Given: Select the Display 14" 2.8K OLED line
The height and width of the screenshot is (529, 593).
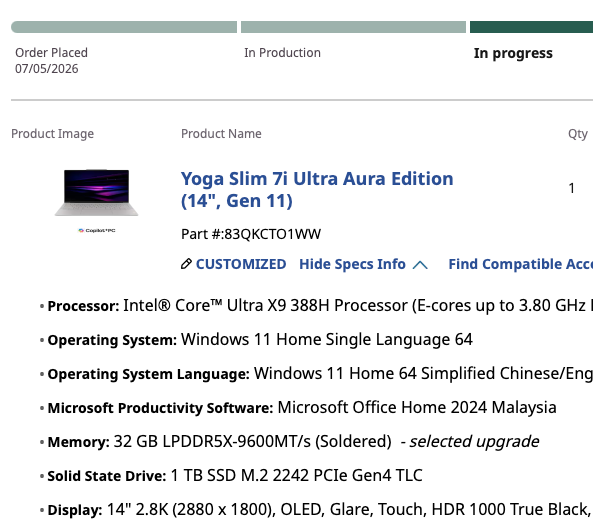Looking at the screenshot, I should click(316, 510).
